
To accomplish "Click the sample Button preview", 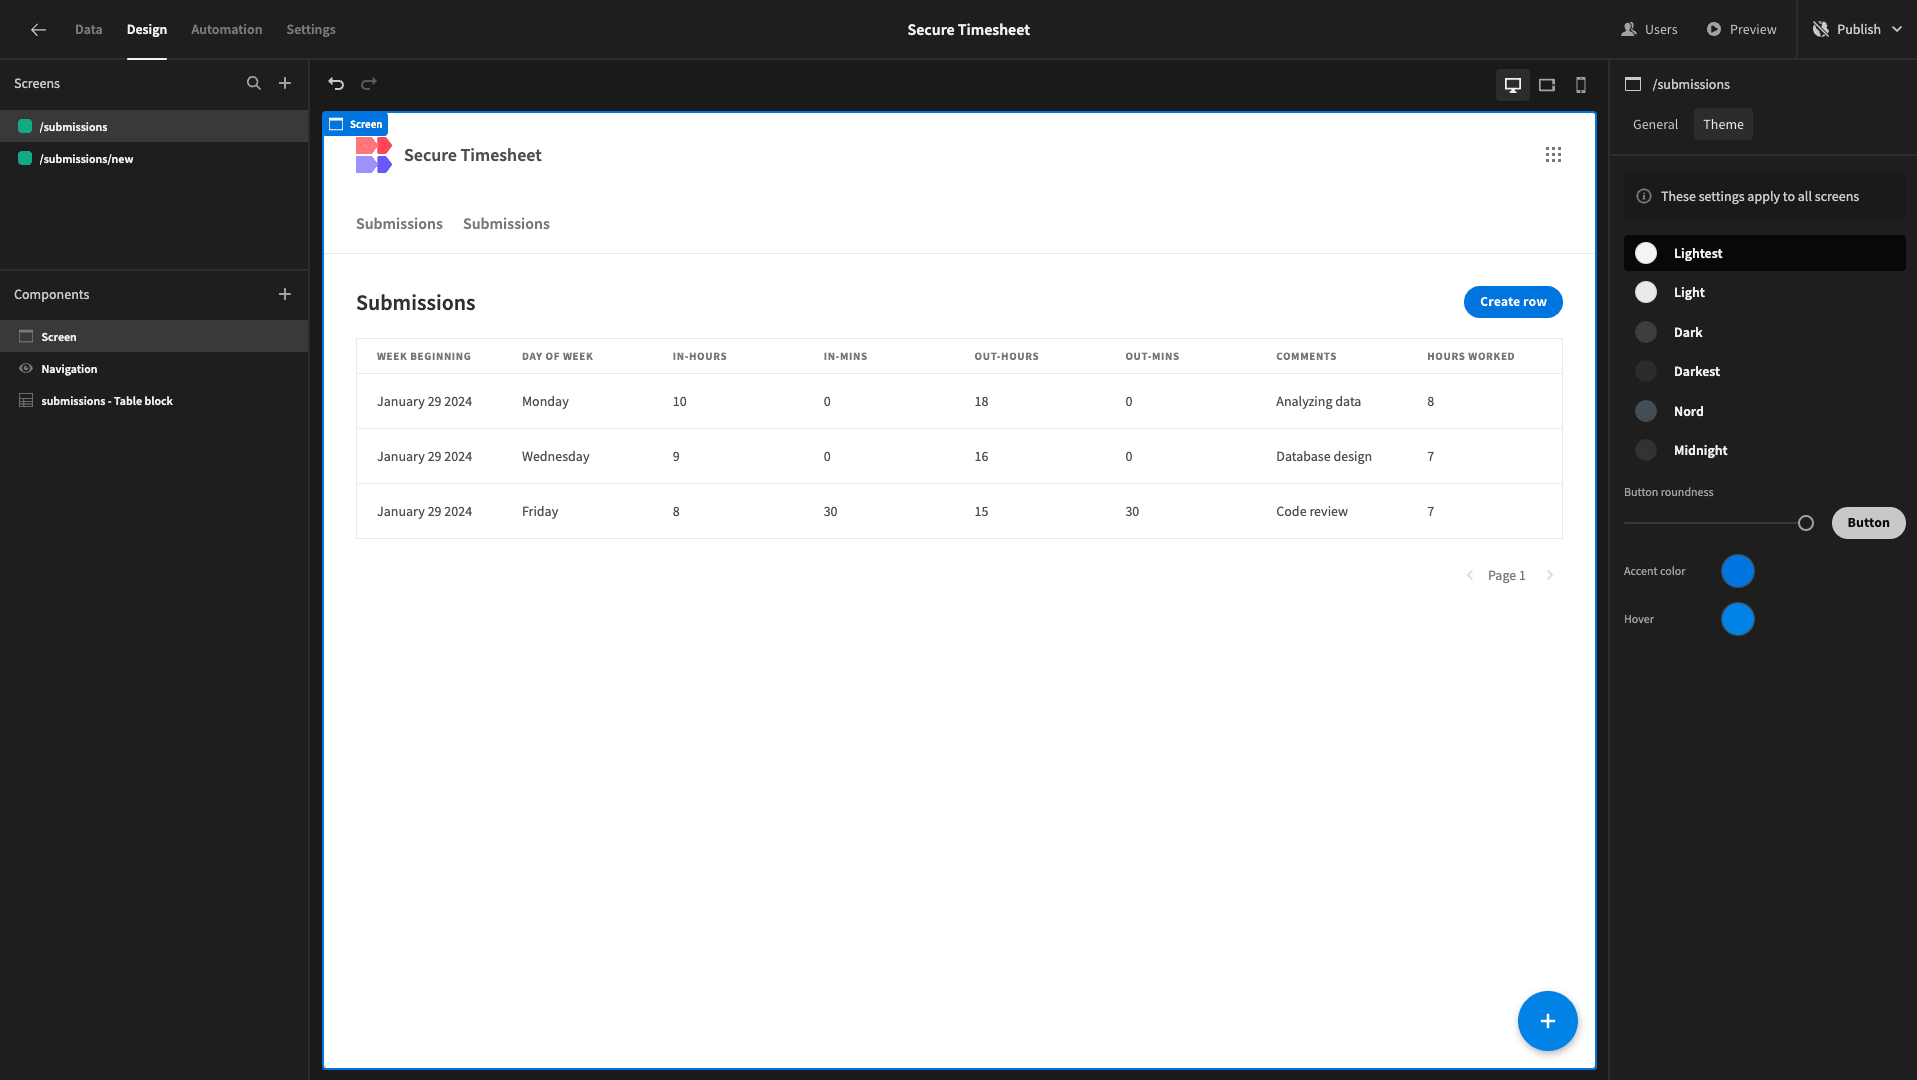I will [x=1868, y=523].
